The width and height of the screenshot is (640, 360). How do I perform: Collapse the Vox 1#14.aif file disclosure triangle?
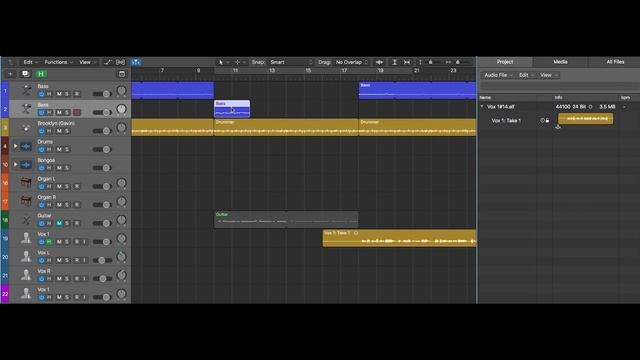point(482,107)
